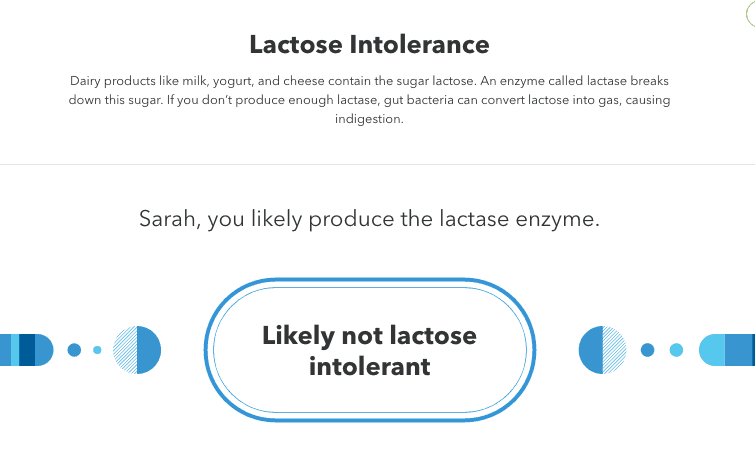Click the description paragraph about dairy products

[x=369, y=100]
